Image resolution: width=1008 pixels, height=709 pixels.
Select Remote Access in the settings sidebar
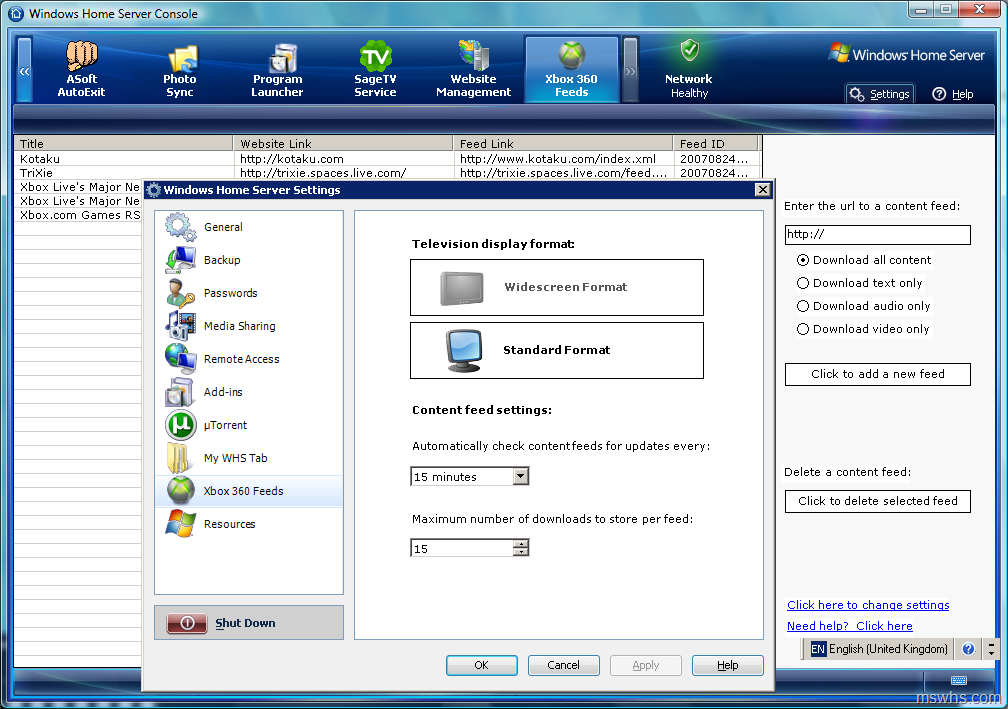click(x=249, y=359)
